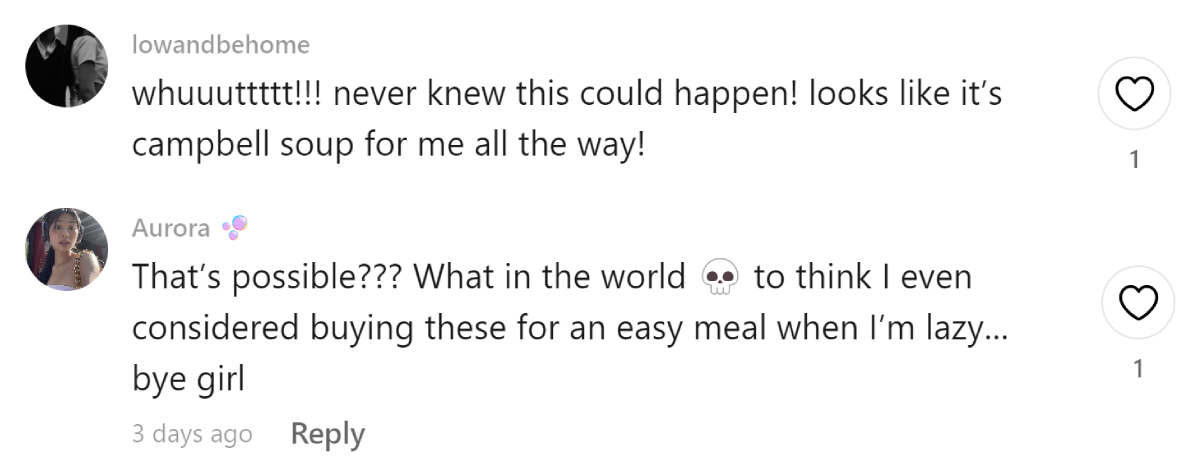Visit the Aurora username profile
The image size is (1200, 476).
tap(171, 229)
